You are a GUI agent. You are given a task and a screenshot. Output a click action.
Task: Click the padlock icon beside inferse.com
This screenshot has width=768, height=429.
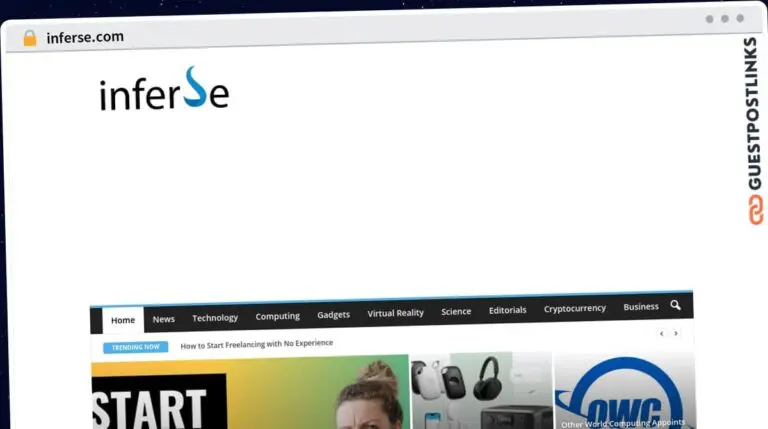click(x=30, y=38)
